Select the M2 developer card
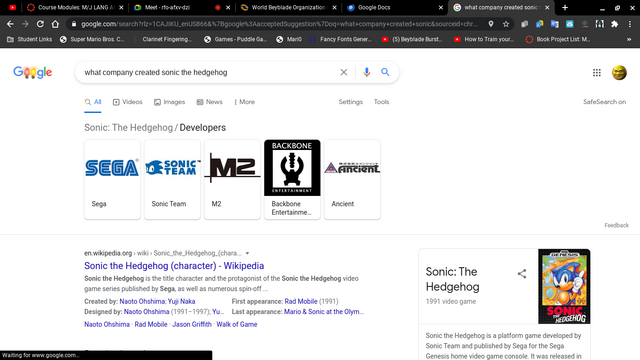This screenshot has width=640, height=360. point(232,179)
